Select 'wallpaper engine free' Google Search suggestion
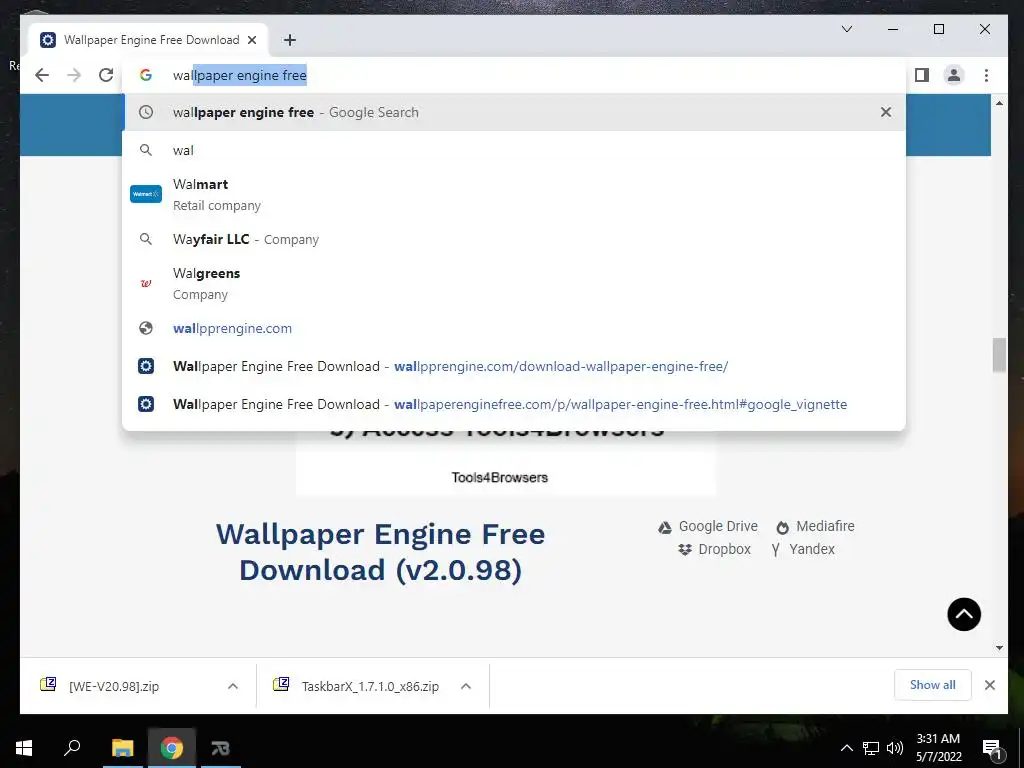 (514, 112)
